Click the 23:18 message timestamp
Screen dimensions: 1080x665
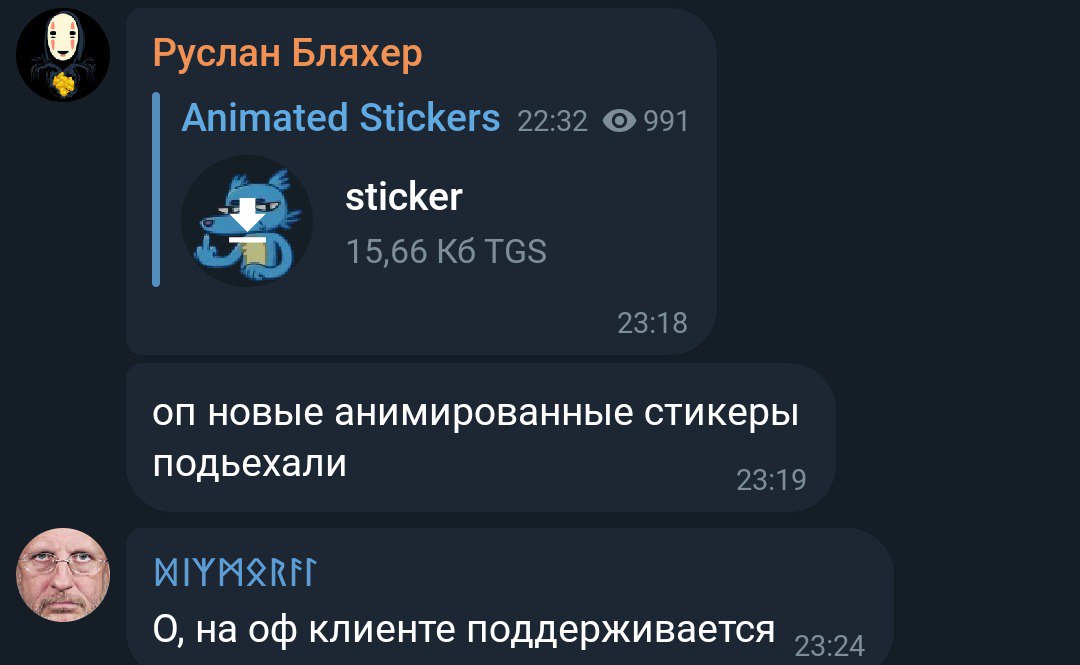(x=652, y=323)
